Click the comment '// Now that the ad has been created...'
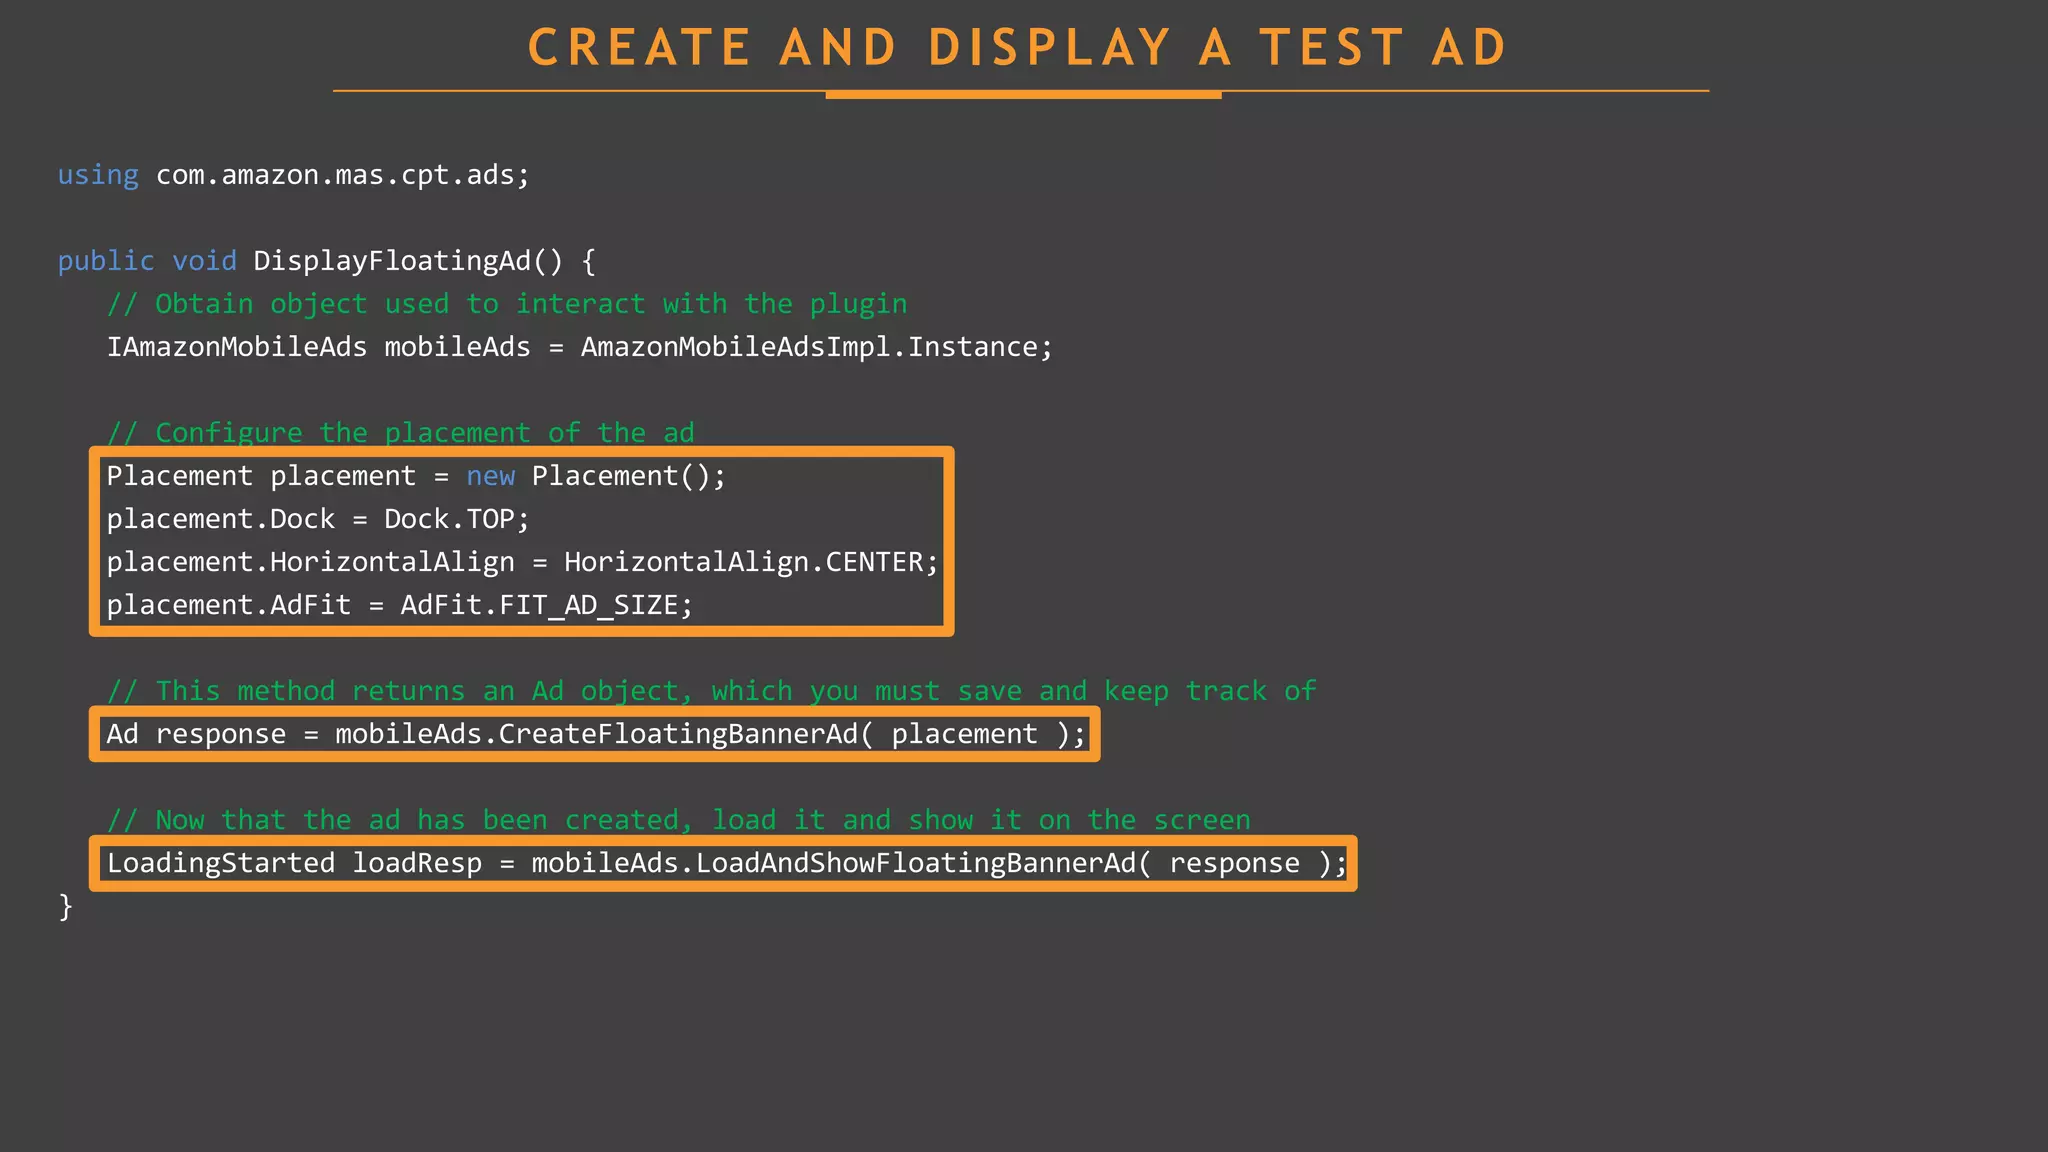Viewport: 2048px width, 1152px height. coord(678,820)
